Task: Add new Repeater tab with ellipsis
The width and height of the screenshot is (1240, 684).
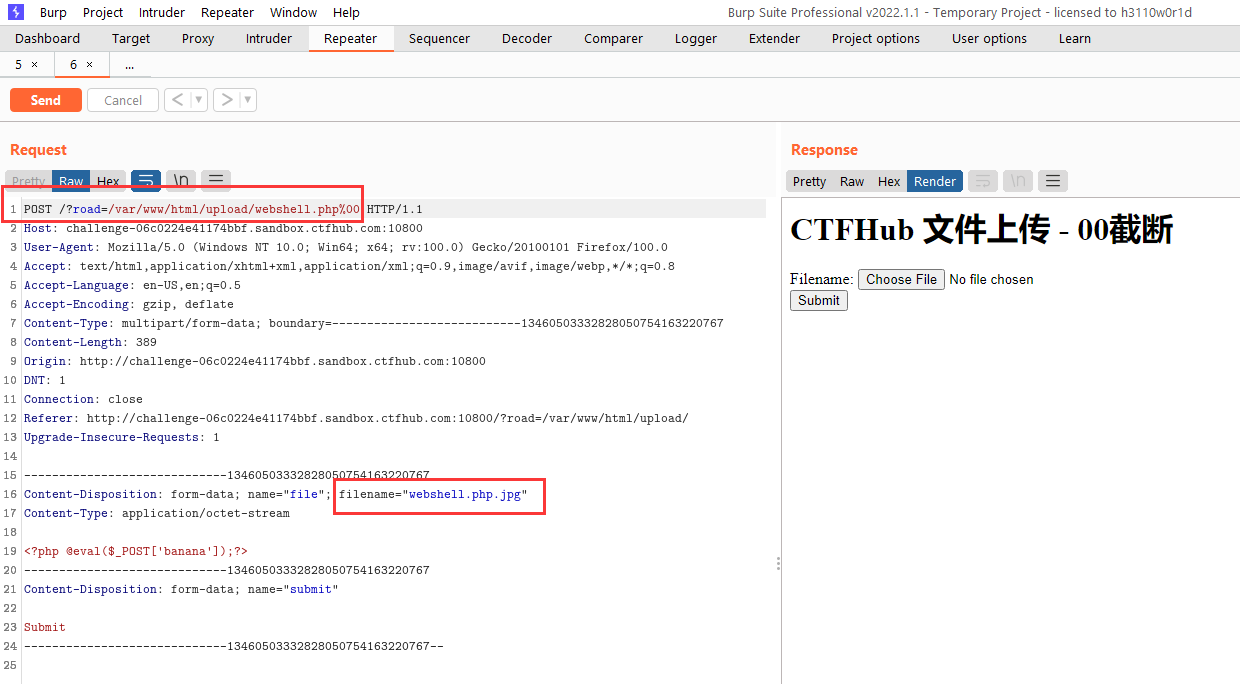Action: pyautogui.click(x=129, y=64)
